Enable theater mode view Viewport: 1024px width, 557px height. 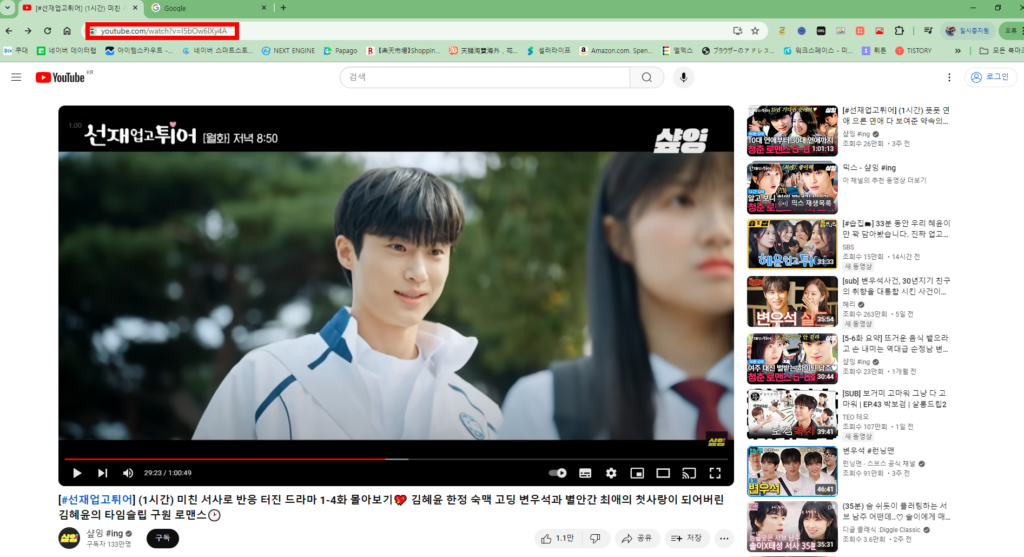pyautogui.click(x=663, y=473)
